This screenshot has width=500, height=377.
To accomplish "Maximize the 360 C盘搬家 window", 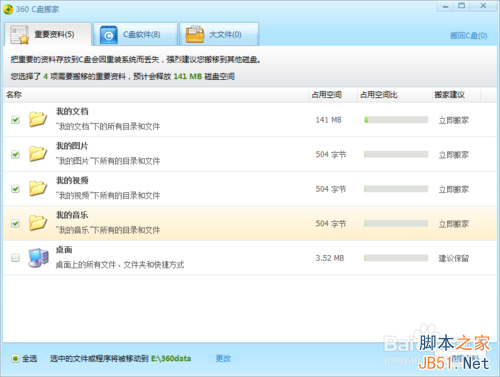I will point(462,6).
